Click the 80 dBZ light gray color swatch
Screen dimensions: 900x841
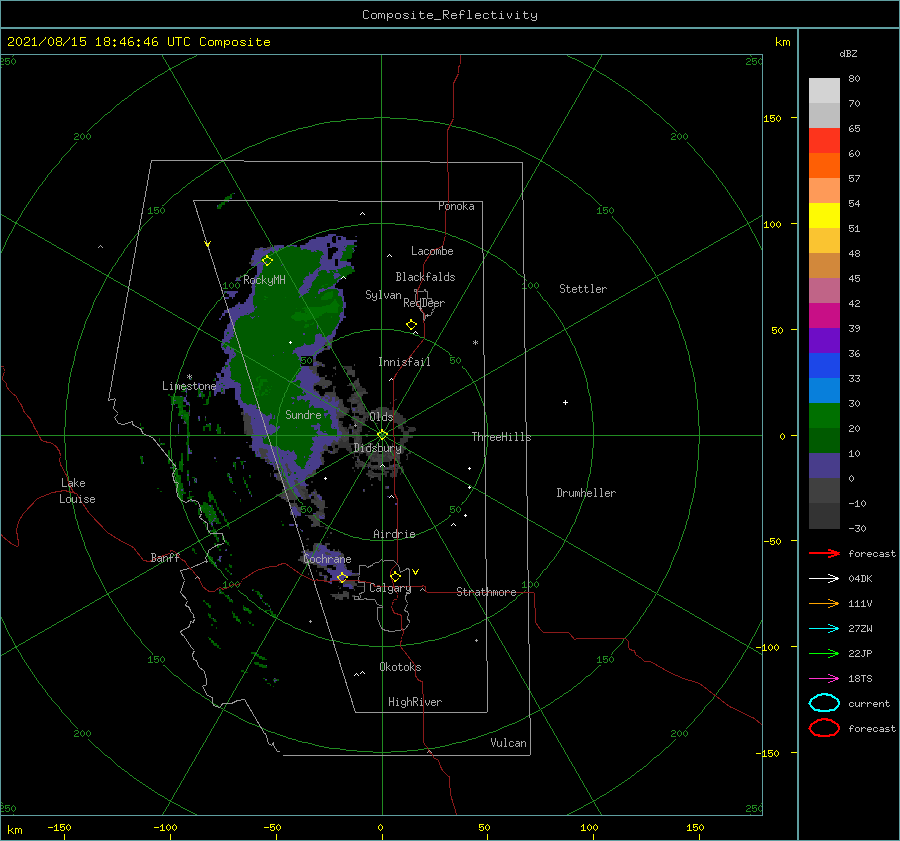click(x=824, y=91)
